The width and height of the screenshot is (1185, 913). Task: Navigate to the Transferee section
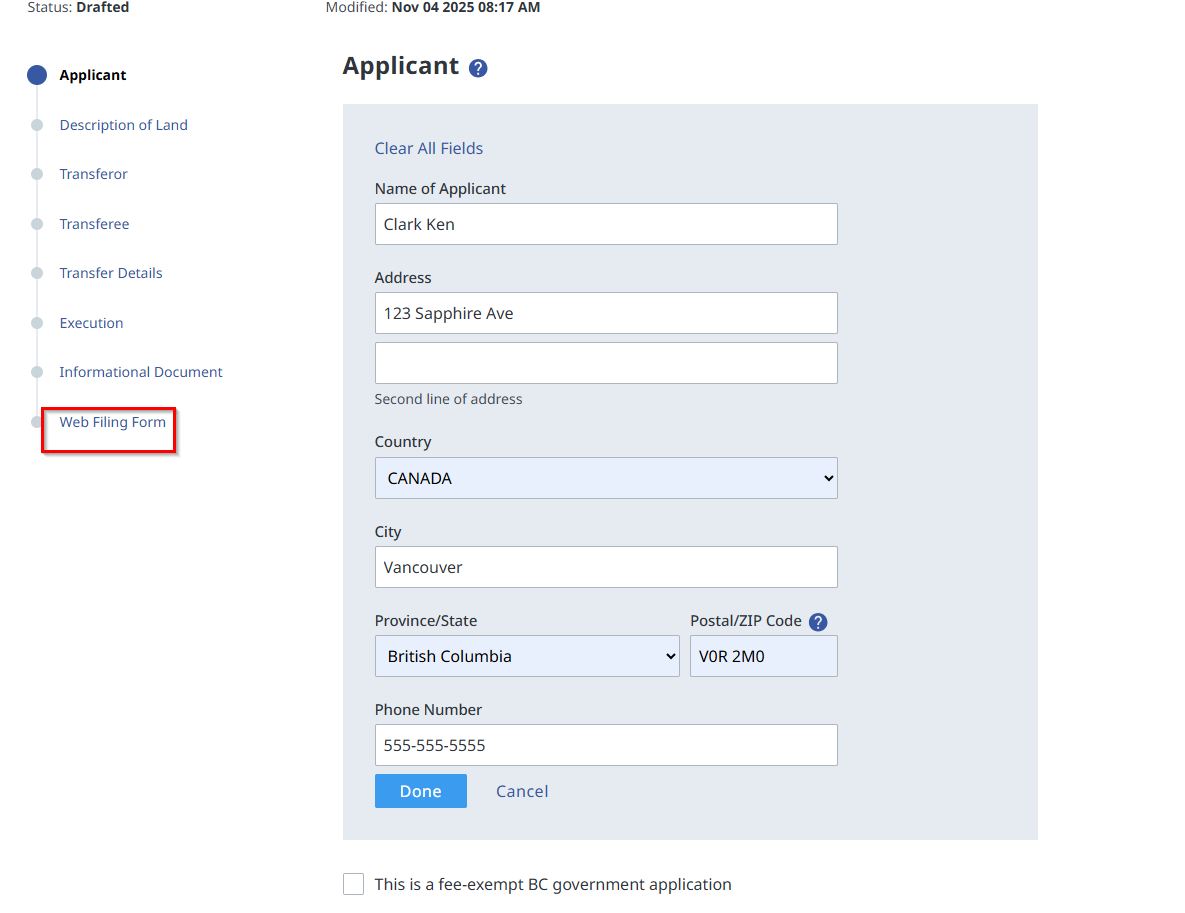coord(94,224)
